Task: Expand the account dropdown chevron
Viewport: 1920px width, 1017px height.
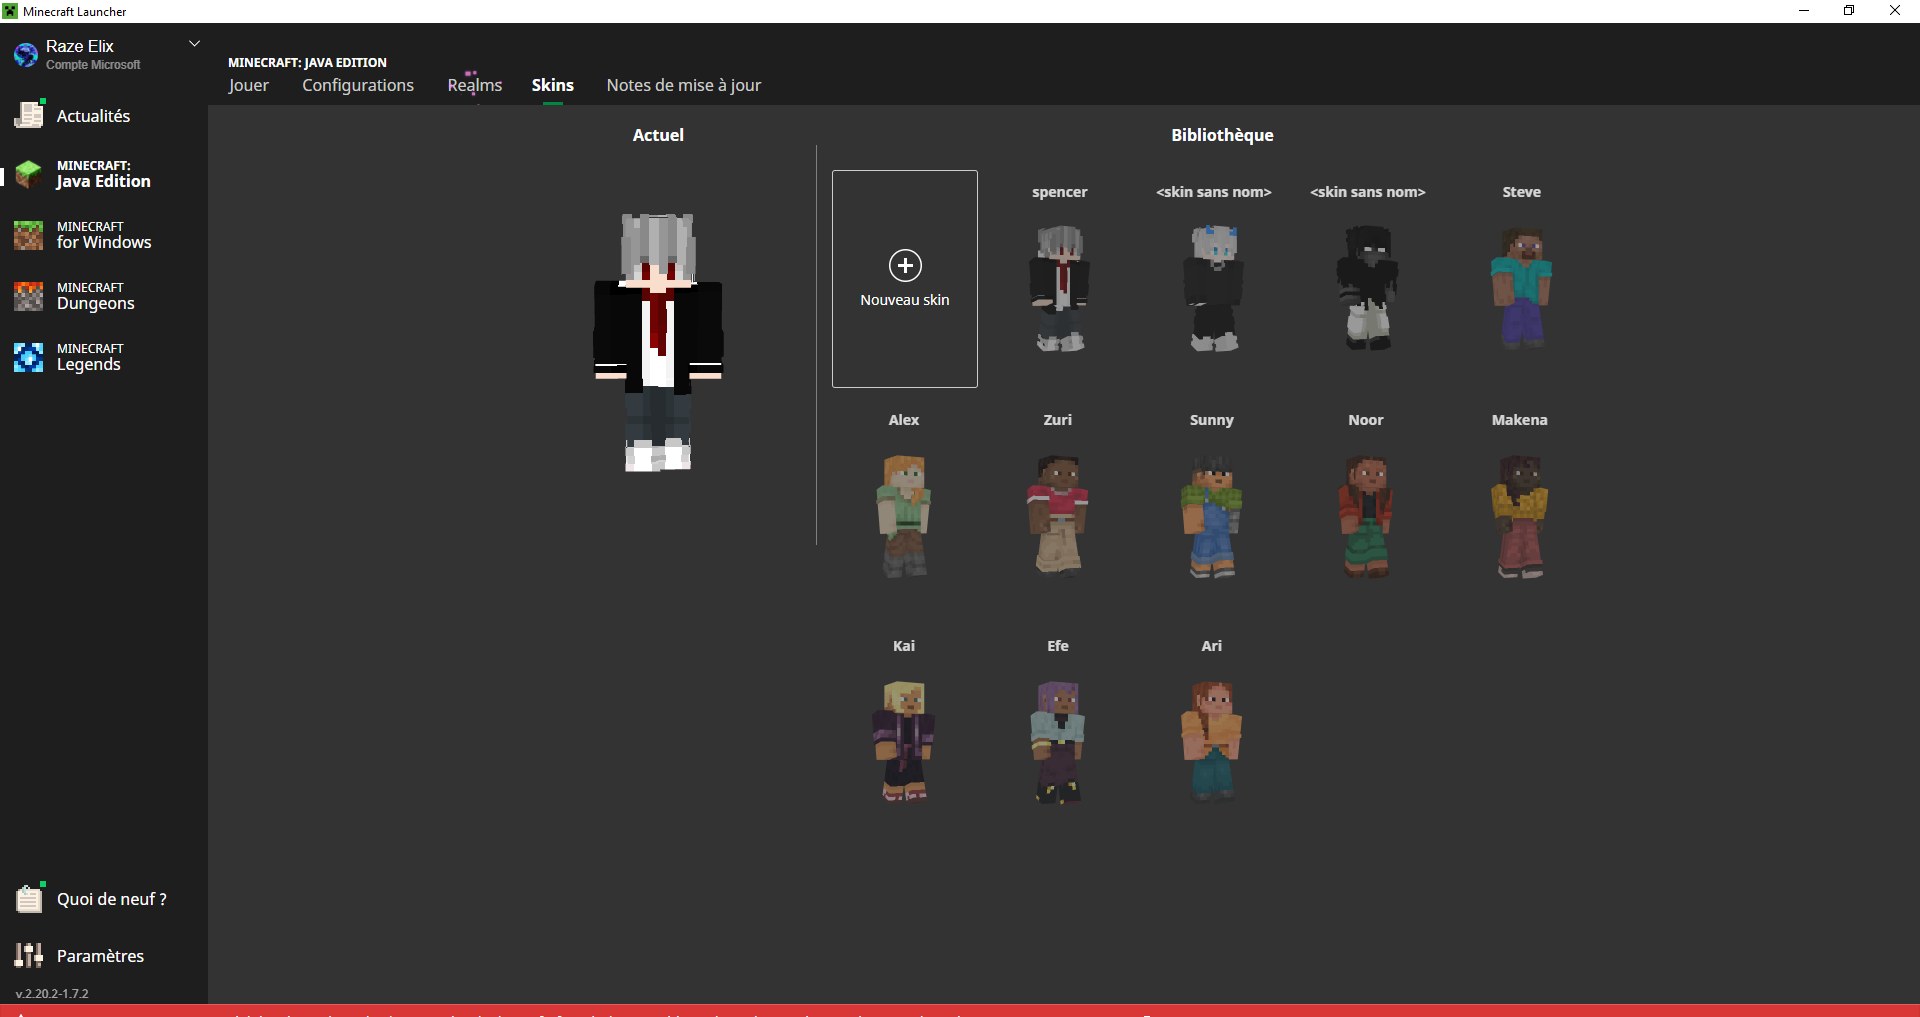Action: [x=195, y=44]
